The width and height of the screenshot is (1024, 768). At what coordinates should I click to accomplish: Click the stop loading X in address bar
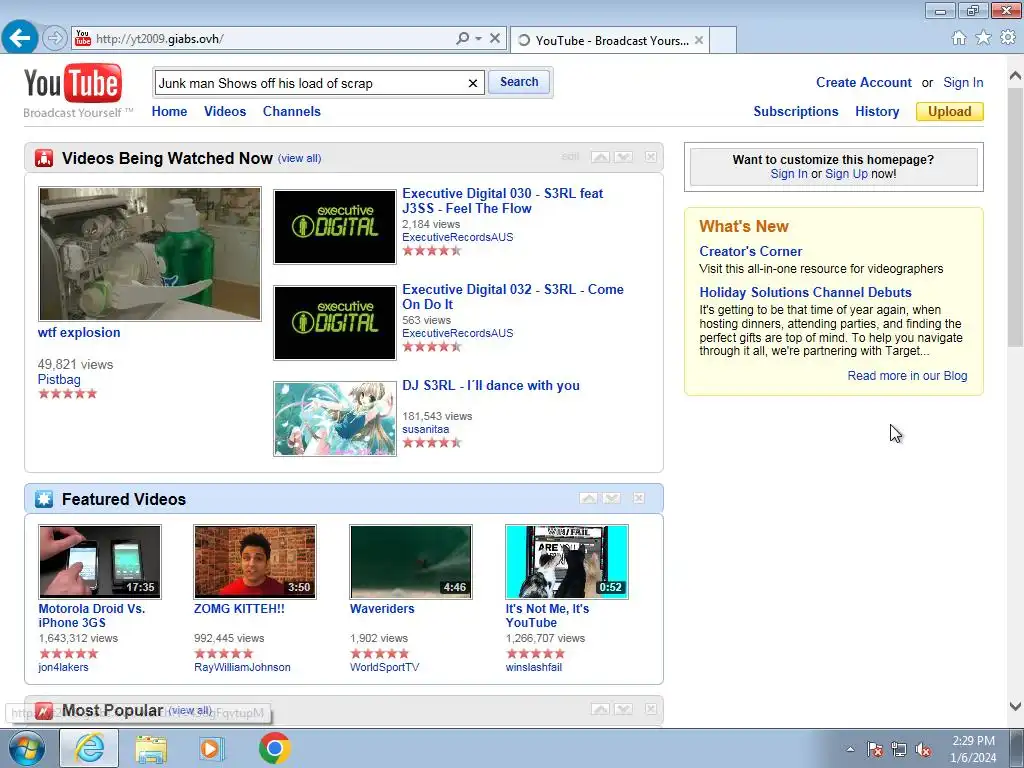(x=495, y=39)
